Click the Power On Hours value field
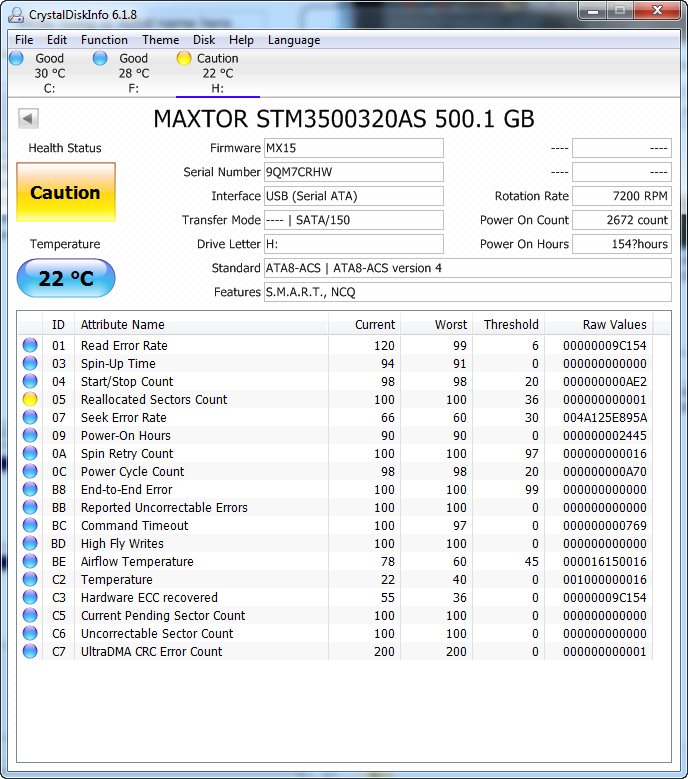 click(622, 244)
